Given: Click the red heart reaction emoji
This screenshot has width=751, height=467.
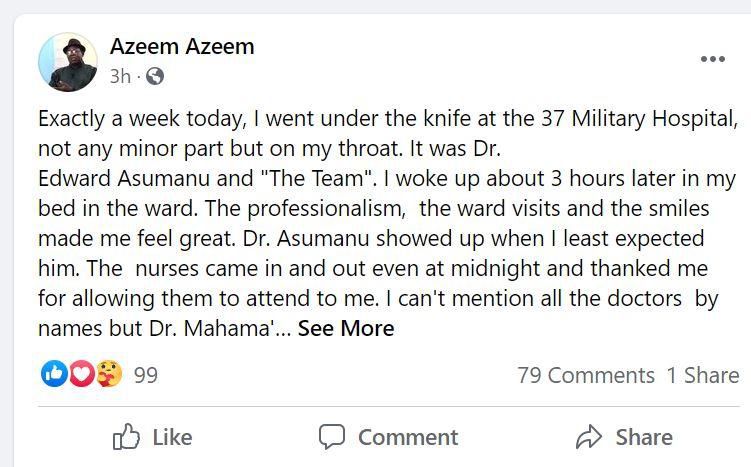Looking at the screenshot, I should coord(81,374).
